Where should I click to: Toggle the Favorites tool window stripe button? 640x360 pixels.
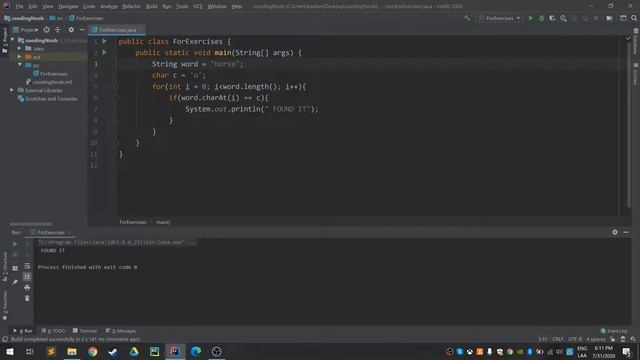(x=5, y=305)
